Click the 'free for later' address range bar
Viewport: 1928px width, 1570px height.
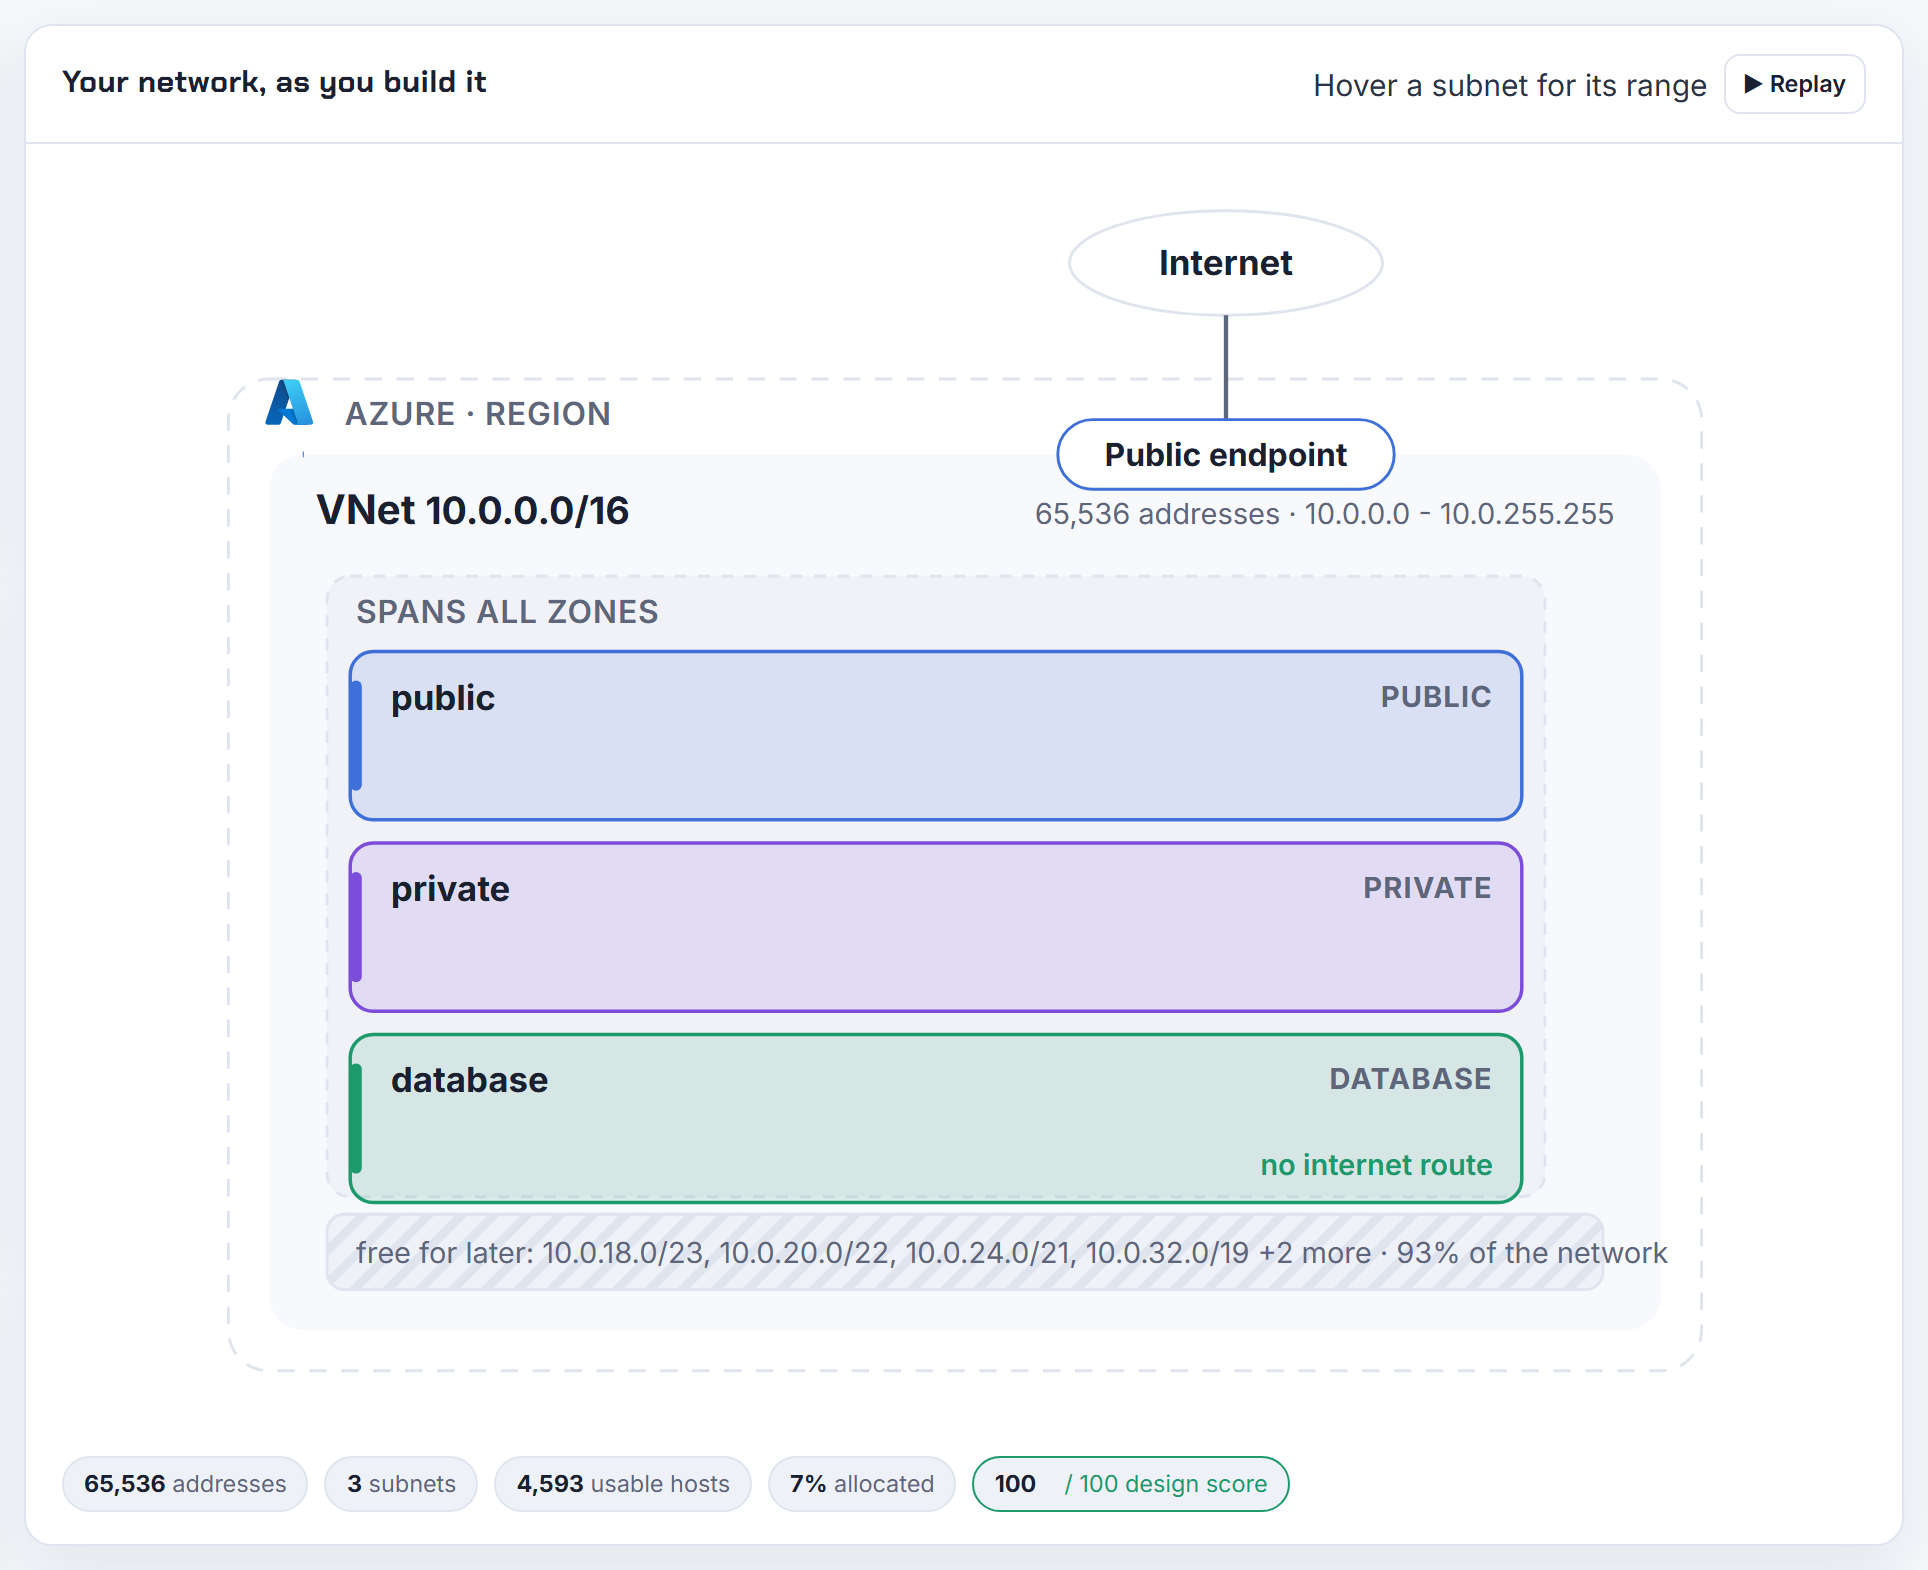coord(965,1252)
